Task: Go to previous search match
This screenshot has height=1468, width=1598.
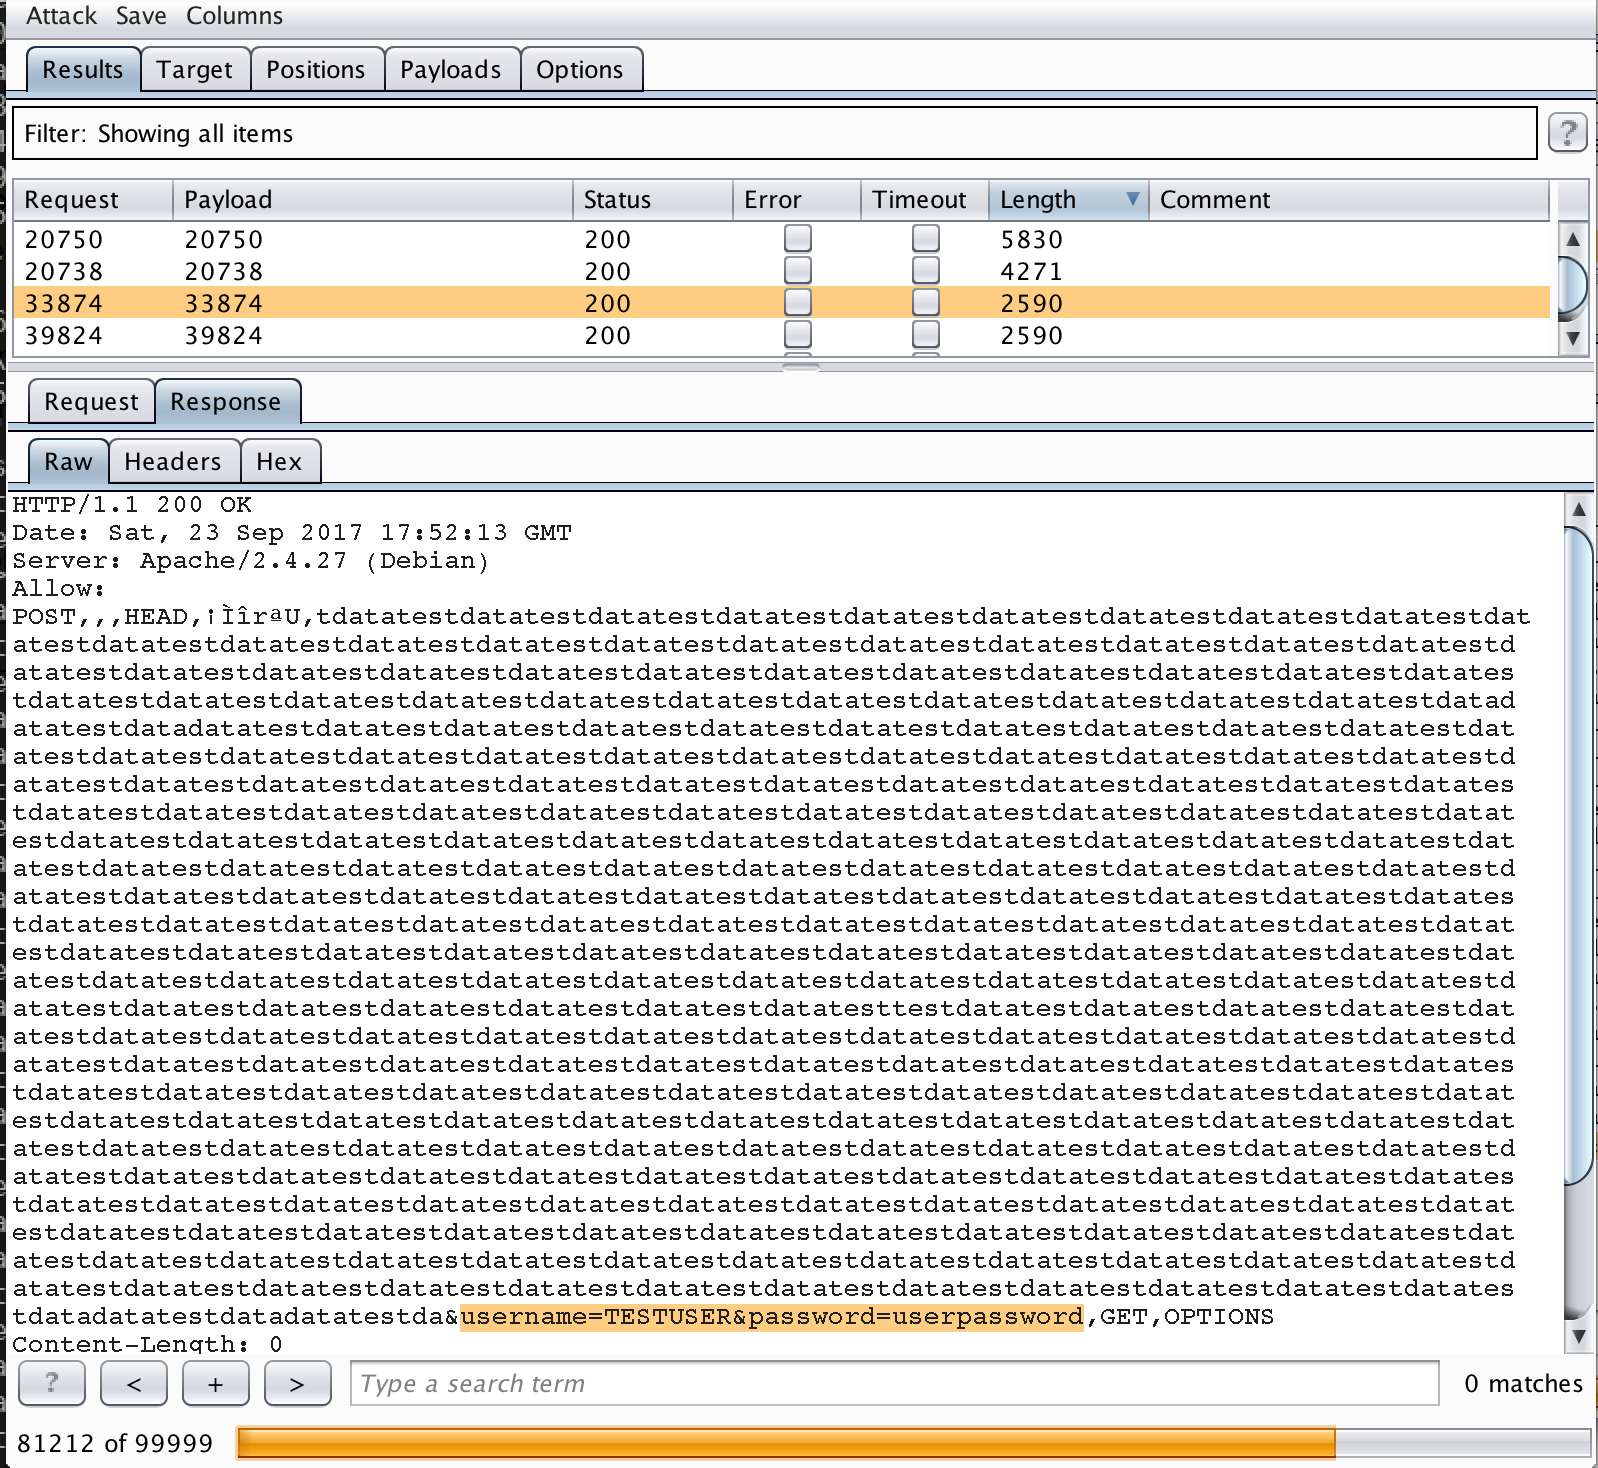Action: tap(134, 1383)
